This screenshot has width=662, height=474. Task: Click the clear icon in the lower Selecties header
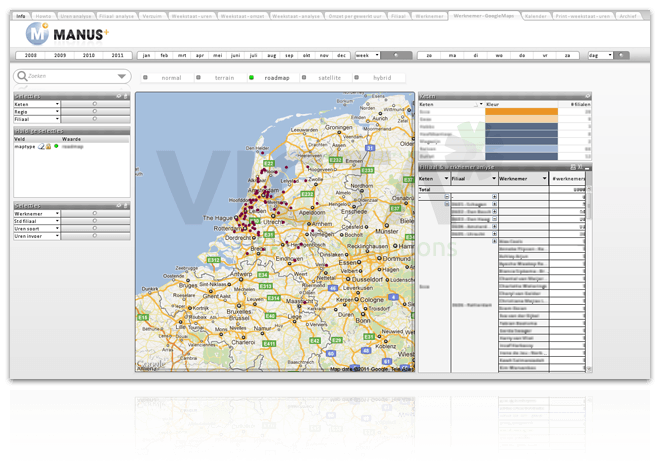pyautogui.click(x=119, y=206)
